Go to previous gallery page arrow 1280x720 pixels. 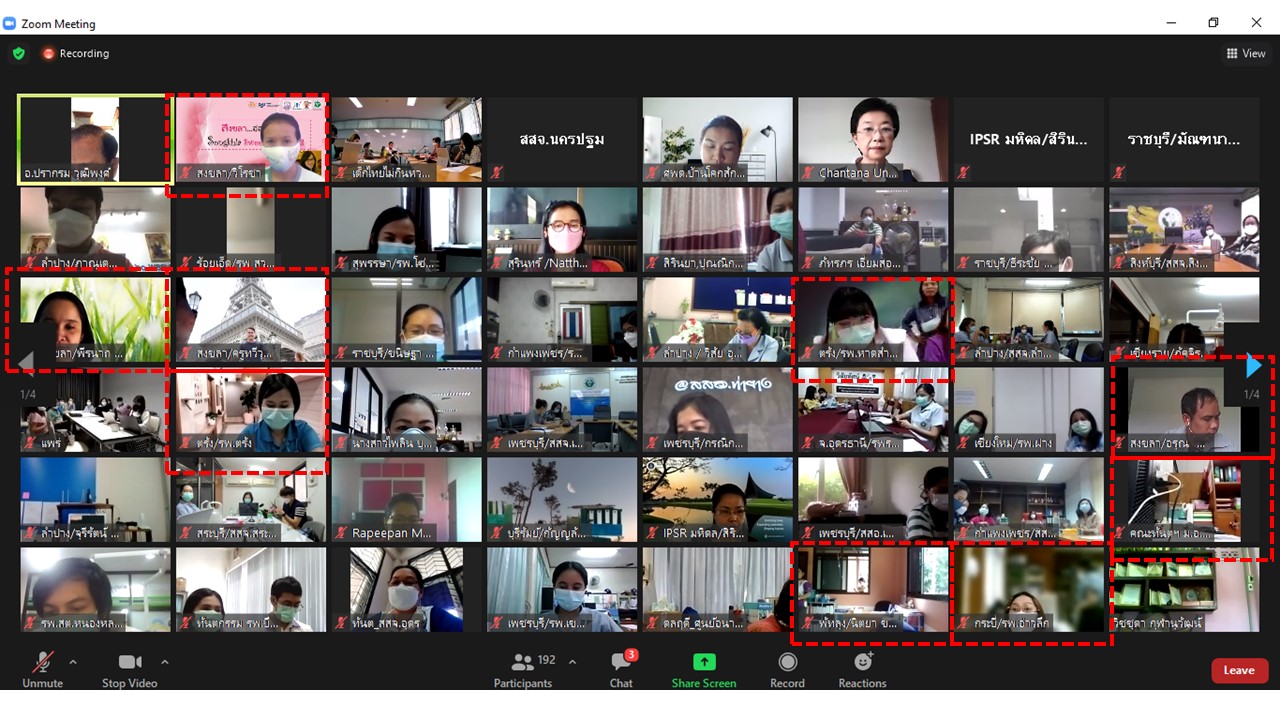(27, 361)
